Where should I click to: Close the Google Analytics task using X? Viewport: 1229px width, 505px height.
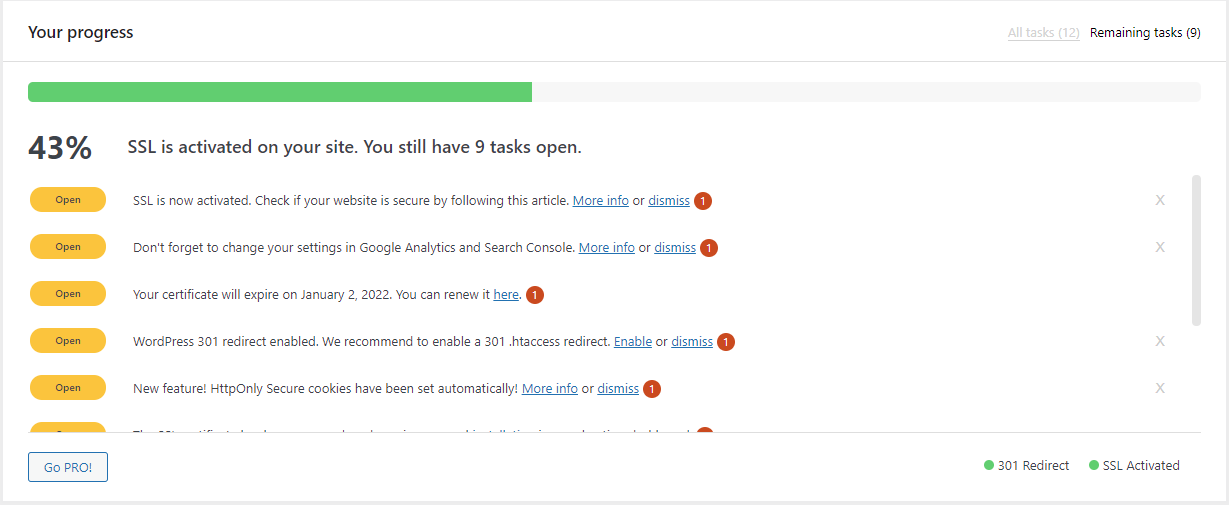tap(1160, 247)
